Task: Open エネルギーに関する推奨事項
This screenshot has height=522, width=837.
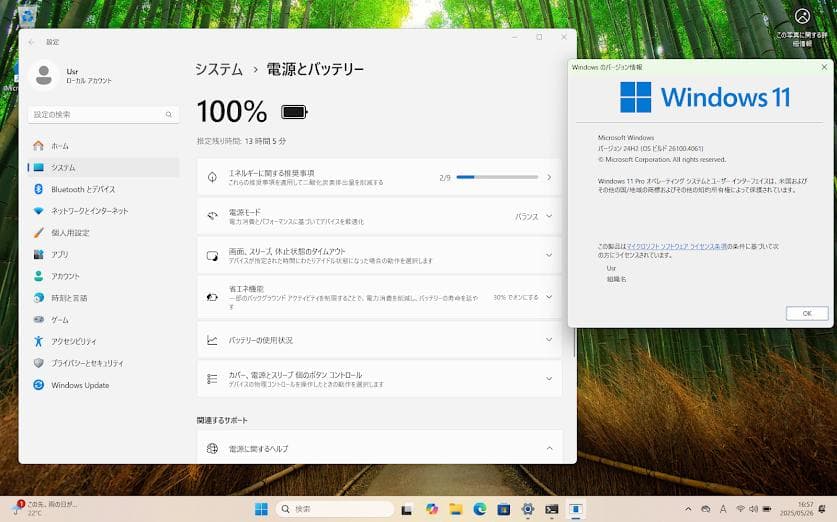Action: pos(379,177)
